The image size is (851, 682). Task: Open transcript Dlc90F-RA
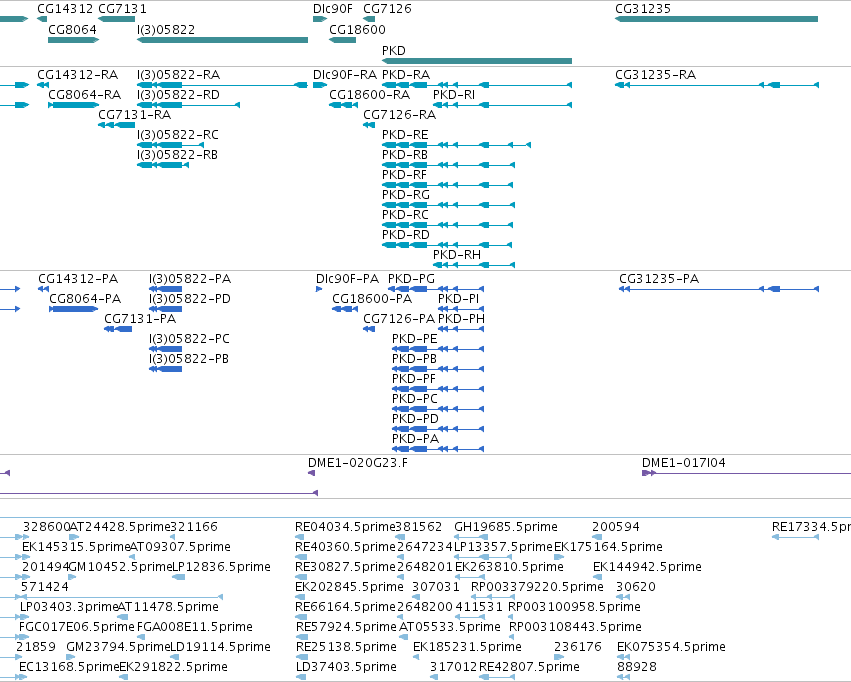[345, 75]
